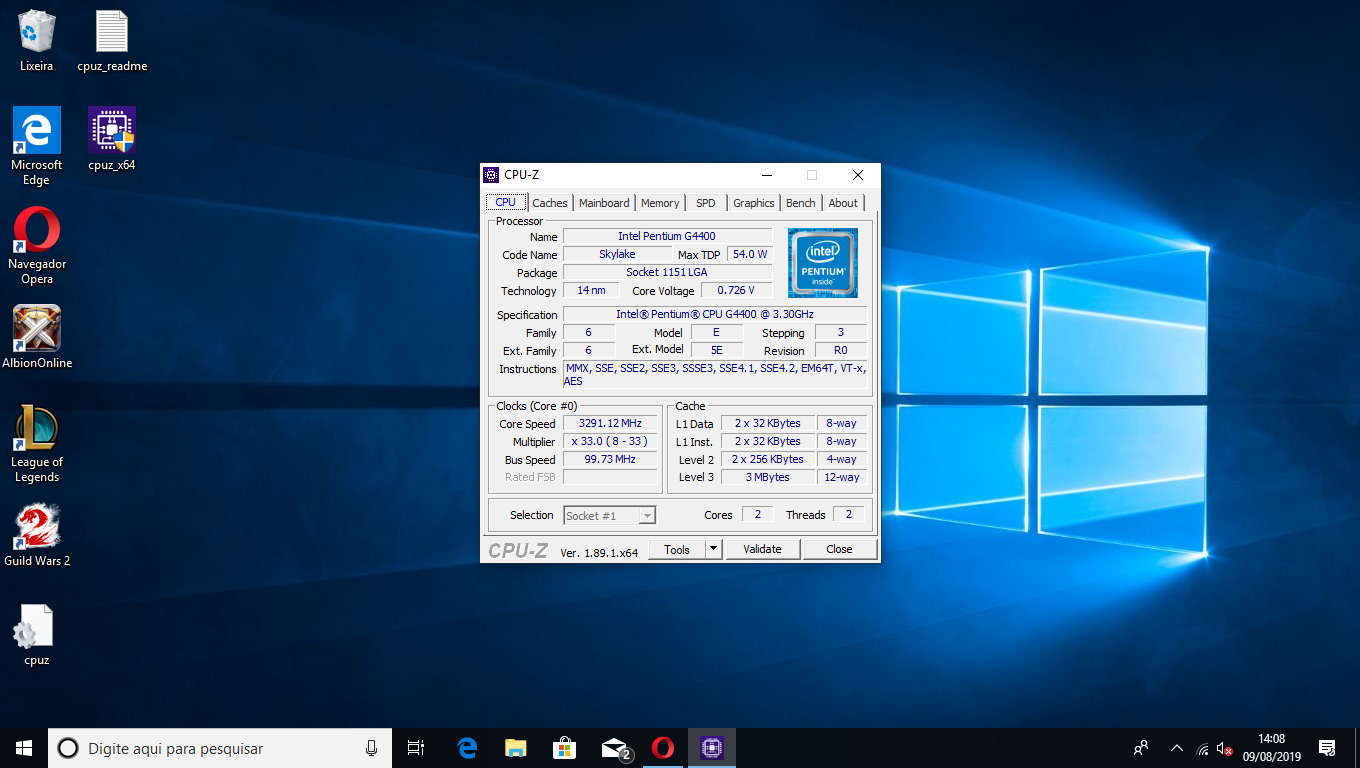Open File Explorer from the taskbar

click(x=516, y=748)
